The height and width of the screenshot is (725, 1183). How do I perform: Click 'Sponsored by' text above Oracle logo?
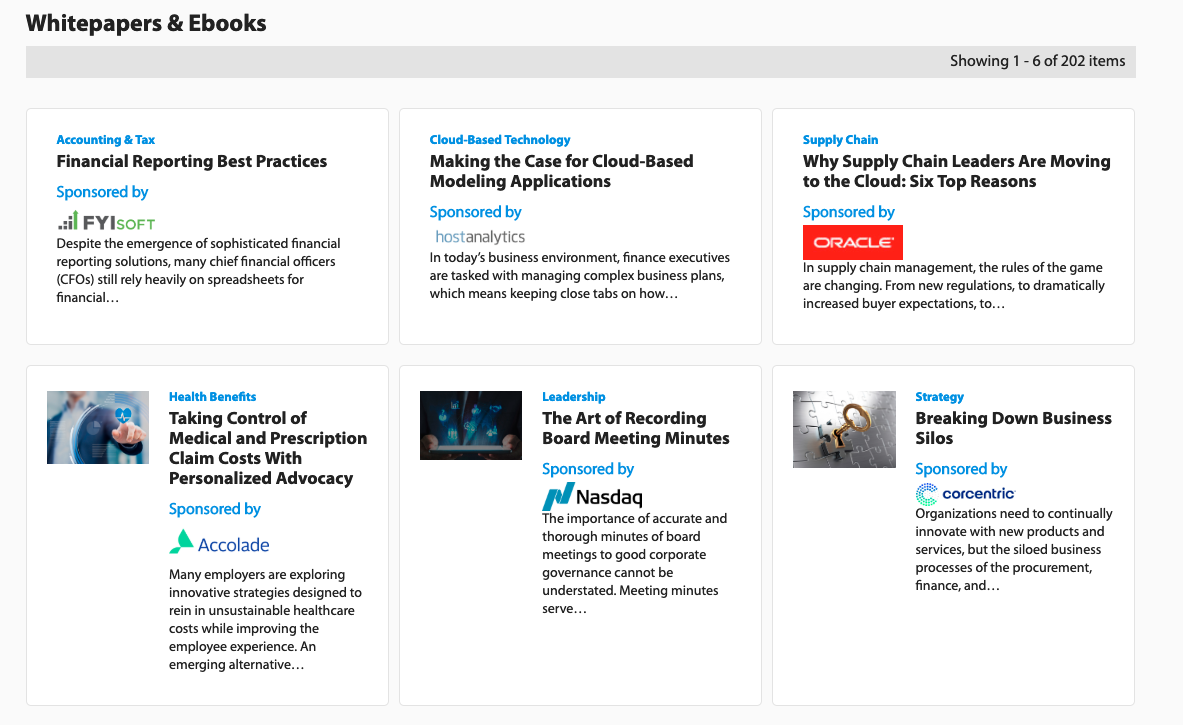coord(849,212)
